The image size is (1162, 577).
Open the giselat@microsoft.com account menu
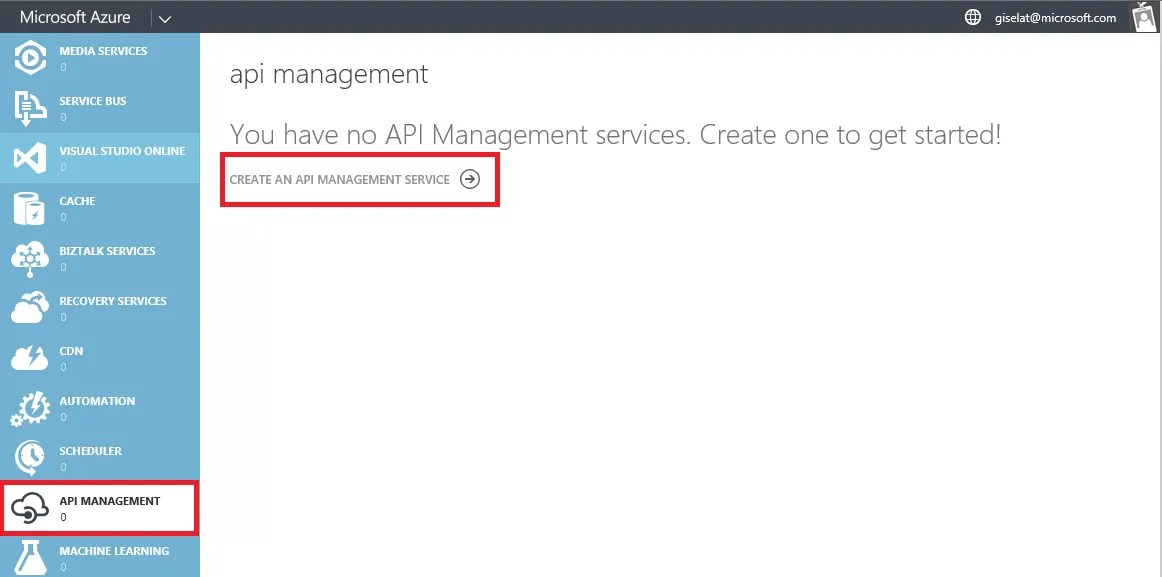point(1055,18)
